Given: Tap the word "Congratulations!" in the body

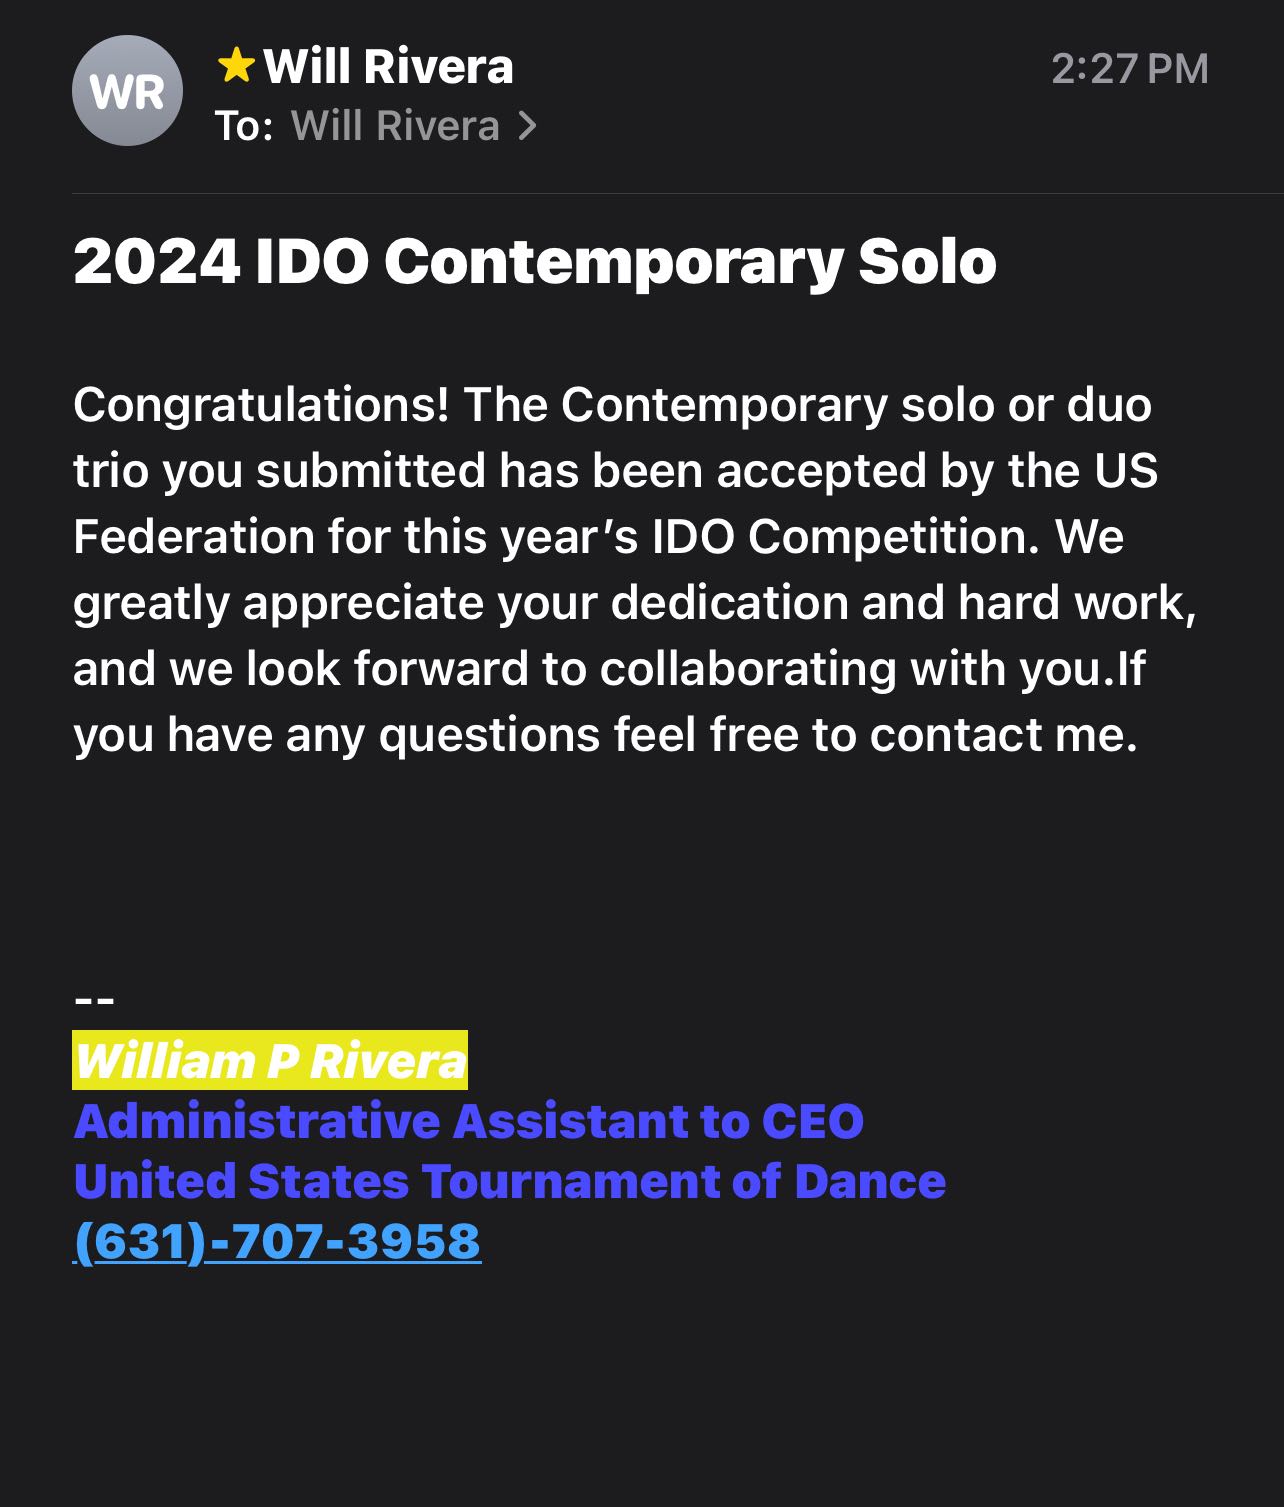Looking at the screenshot, I should coord(261,405).
